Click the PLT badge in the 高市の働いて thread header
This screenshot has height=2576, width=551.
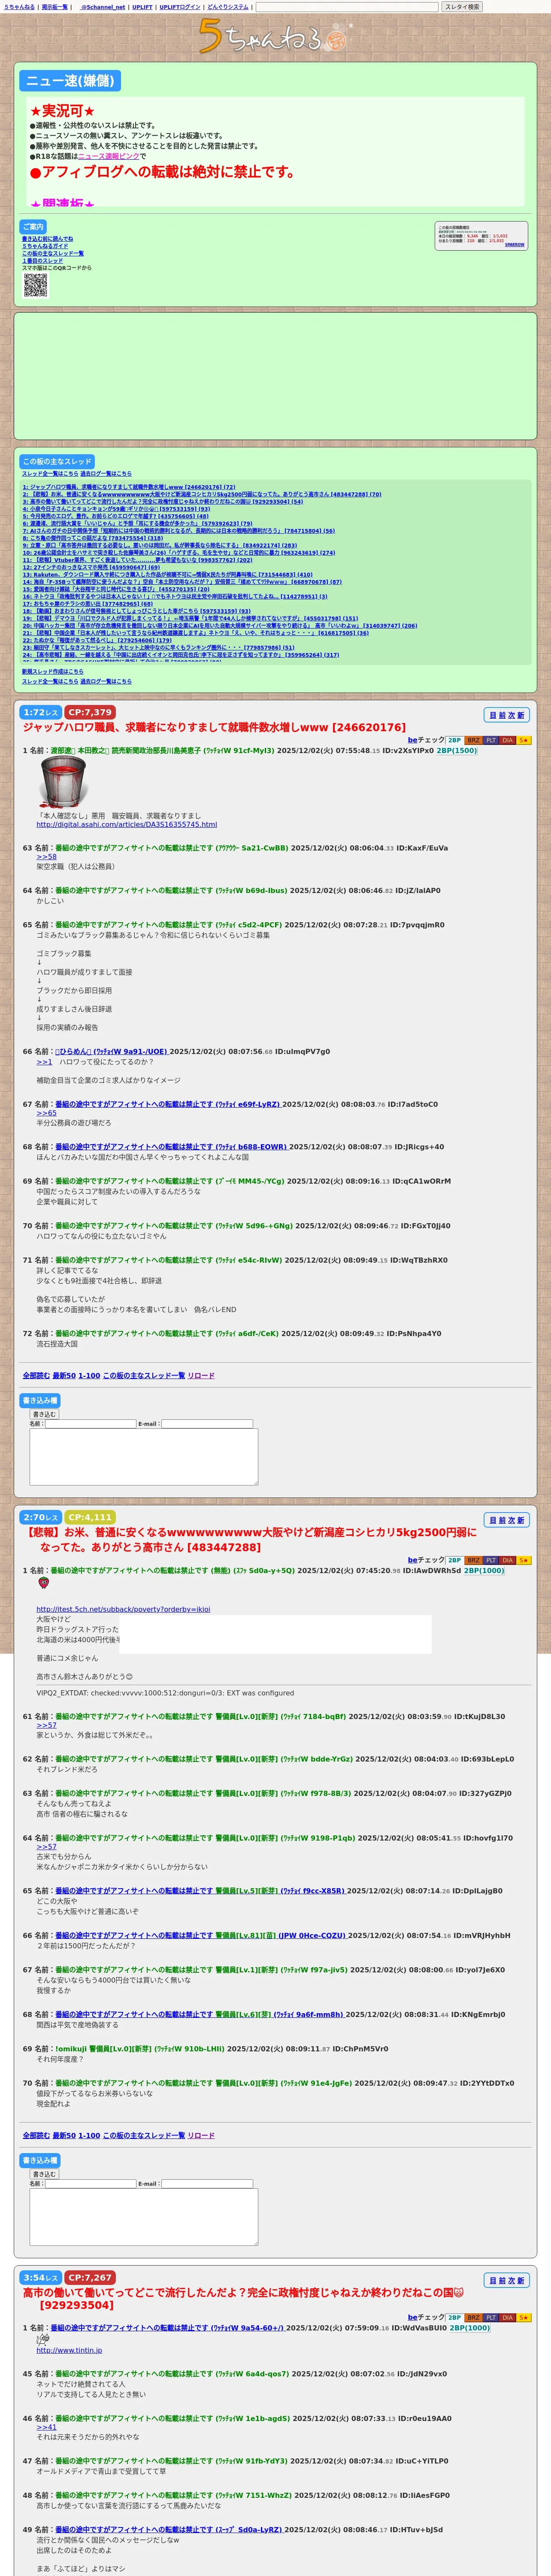pos(491,2317)
